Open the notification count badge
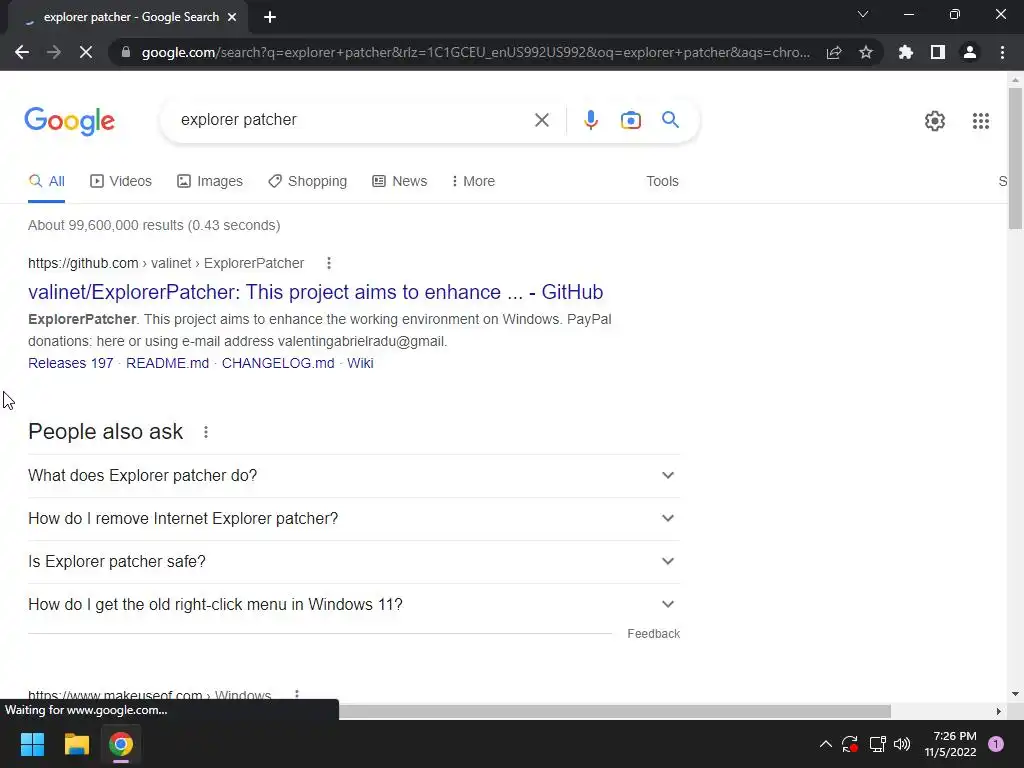This screenshot has width=1024, height=768. pyautogui.click(x=996, y=744)
